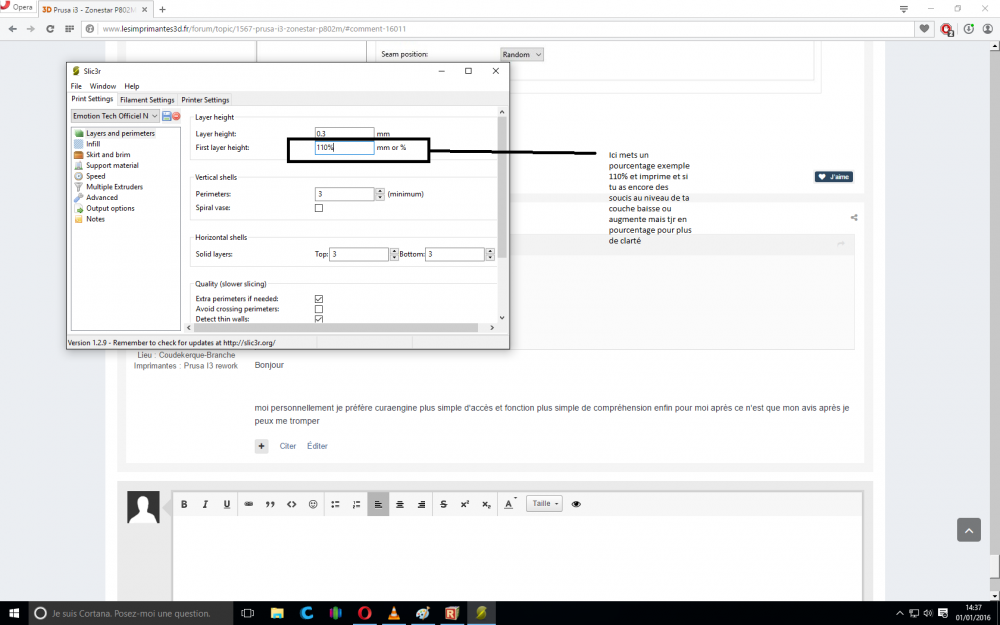Apply superscript formatting
This screenshot has width=1000, height=625.
click(x=465, y=504)
